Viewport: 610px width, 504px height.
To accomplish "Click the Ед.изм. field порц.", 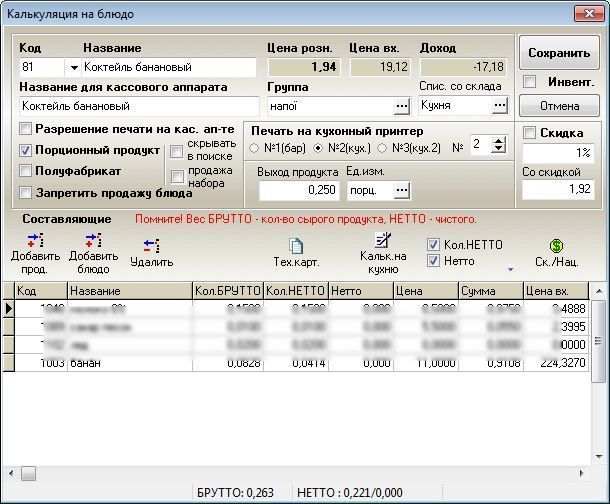I will tap(370, 190).
